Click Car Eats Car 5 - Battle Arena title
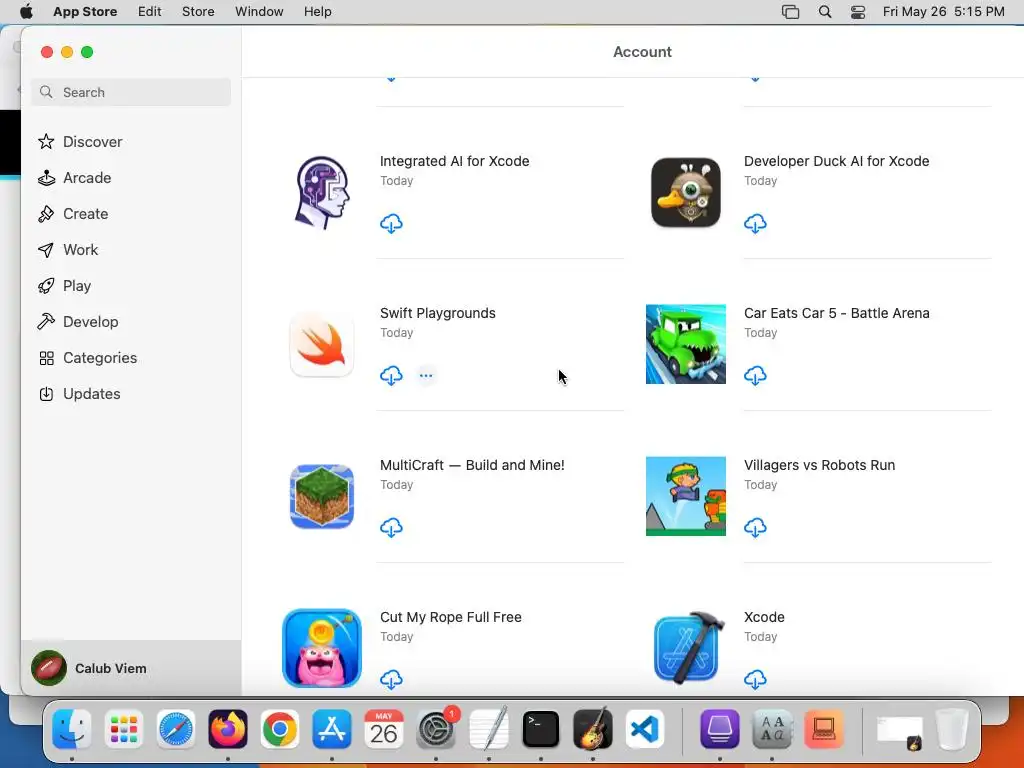 coord(837,313)
